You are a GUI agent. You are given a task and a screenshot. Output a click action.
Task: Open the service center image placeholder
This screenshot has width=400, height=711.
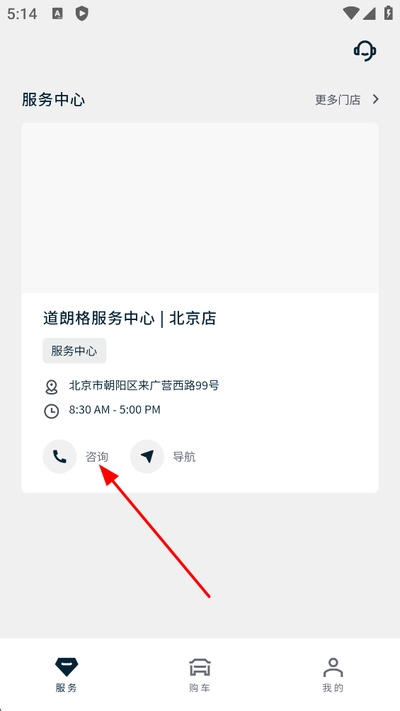coord(200,208)
